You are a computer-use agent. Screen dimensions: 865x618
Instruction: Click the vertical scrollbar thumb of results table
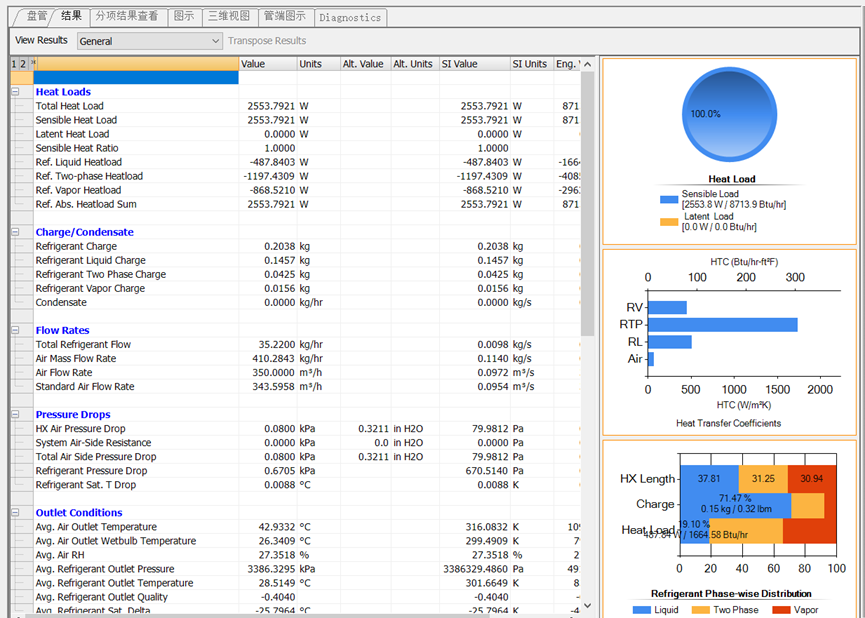[588, 203]
